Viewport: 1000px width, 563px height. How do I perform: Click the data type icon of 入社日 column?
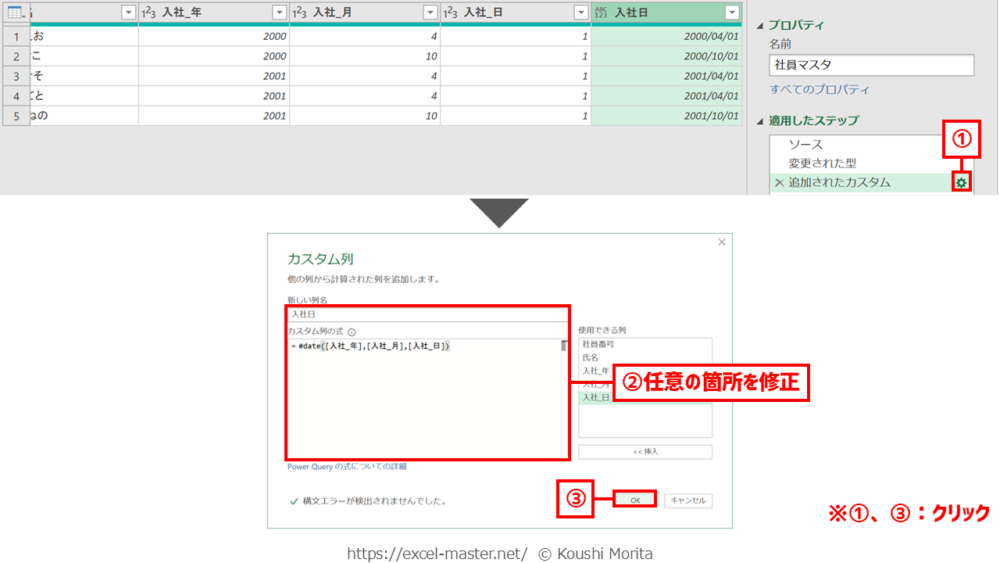tap(601, 12)
